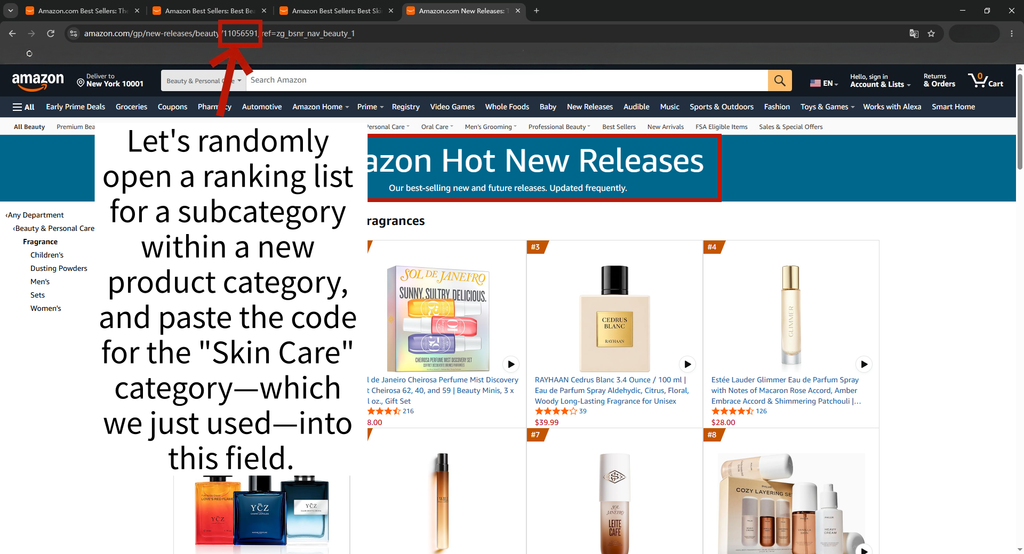Expand the Prime menu
The height and width of the screenshot is (554, 1024).
tap(370, 106)
